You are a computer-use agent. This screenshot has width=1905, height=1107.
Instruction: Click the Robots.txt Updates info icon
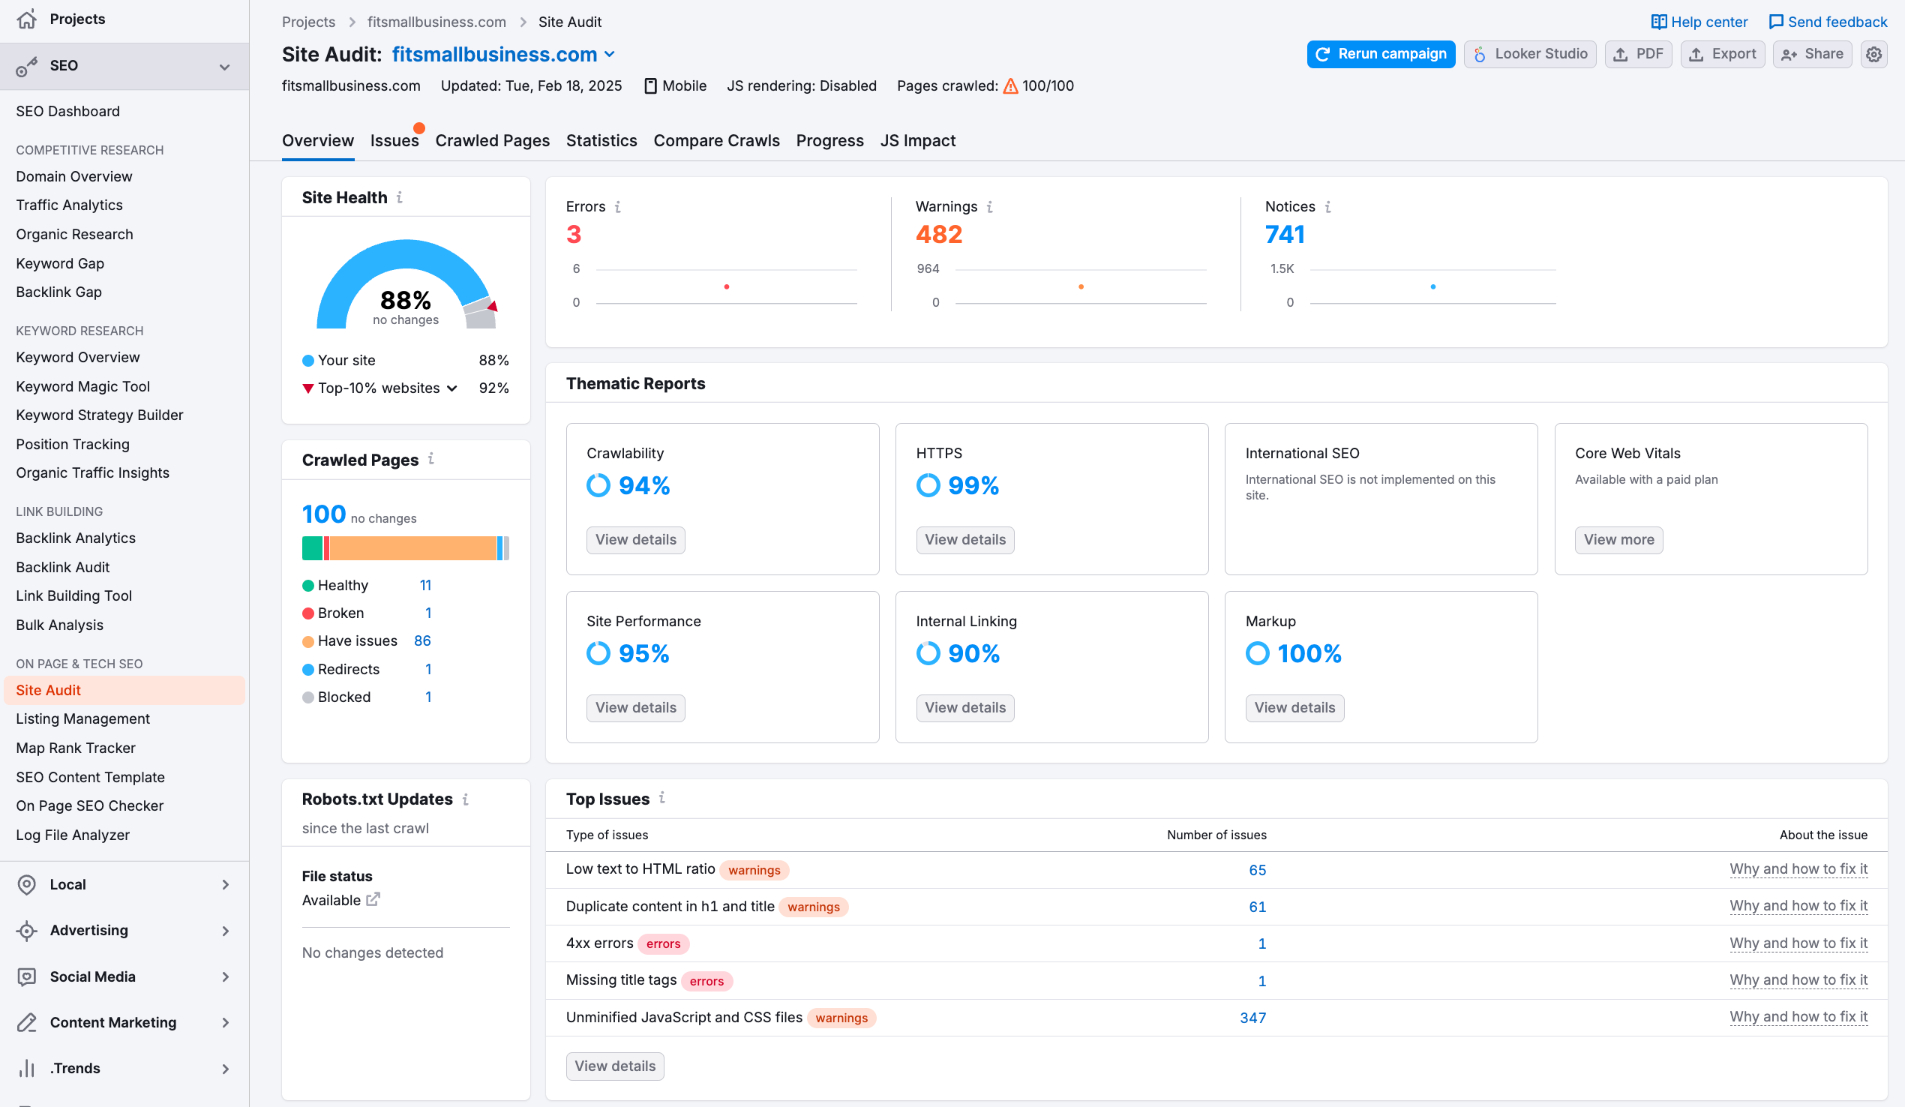pyautogui.click(x=465, y=799)
